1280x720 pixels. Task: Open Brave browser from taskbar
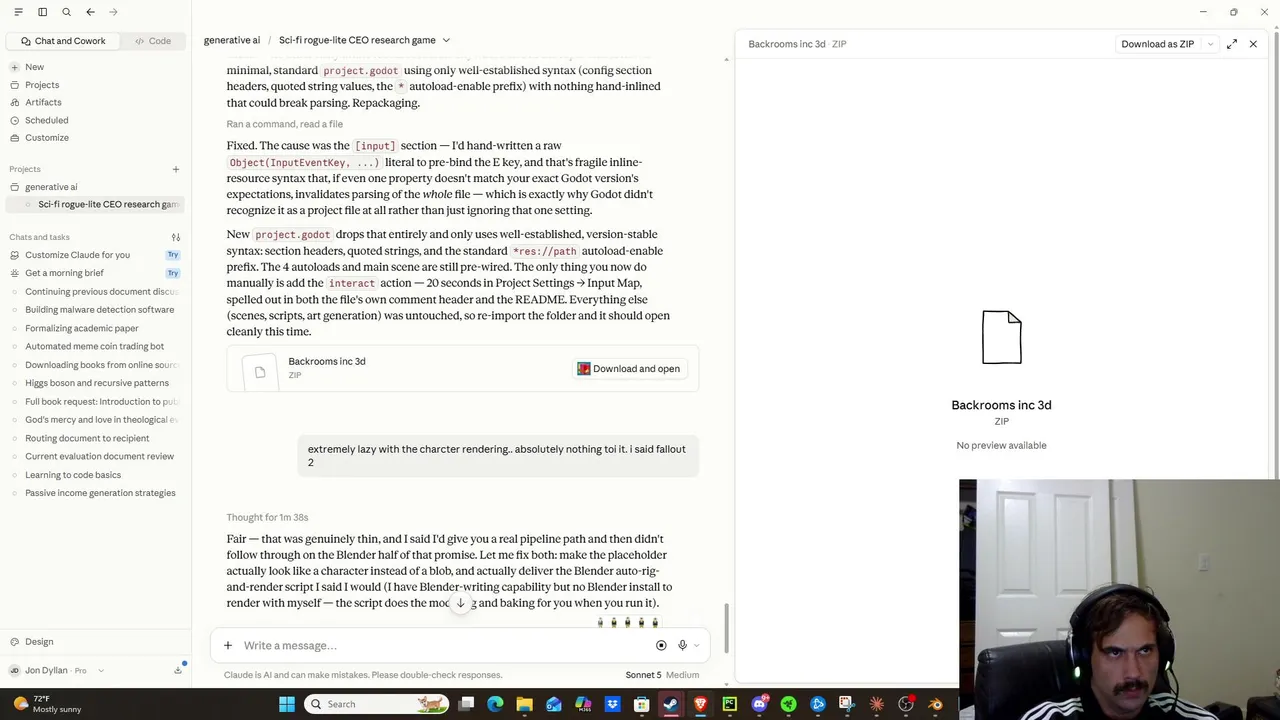pyautogui.click(x=700, y=704)
